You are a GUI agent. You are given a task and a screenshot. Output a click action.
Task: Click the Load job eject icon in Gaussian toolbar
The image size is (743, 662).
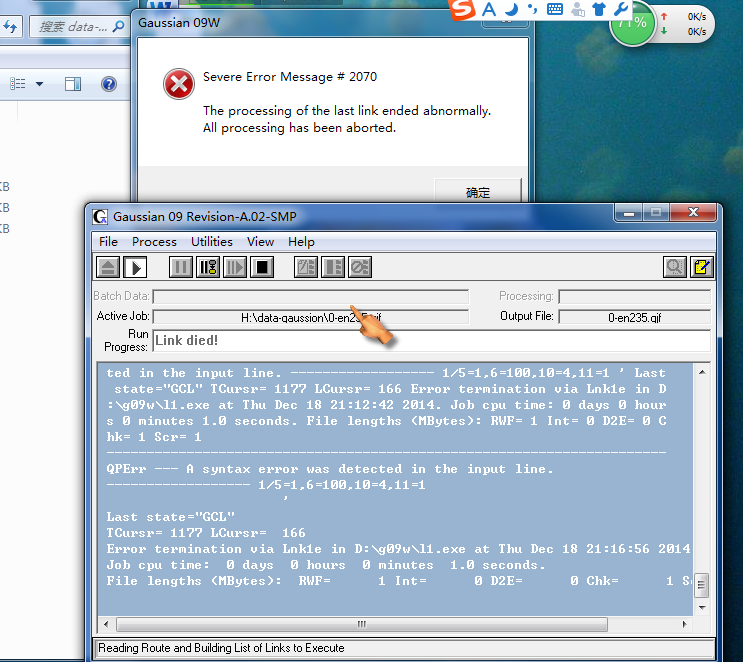pos(108,267)
